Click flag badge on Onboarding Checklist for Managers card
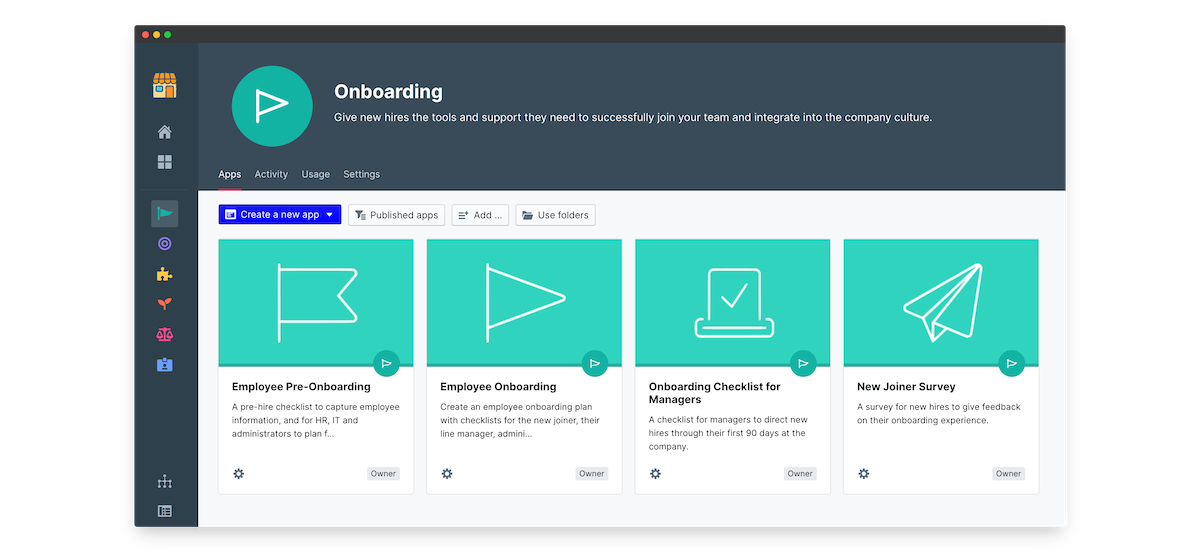 [803, 363]
